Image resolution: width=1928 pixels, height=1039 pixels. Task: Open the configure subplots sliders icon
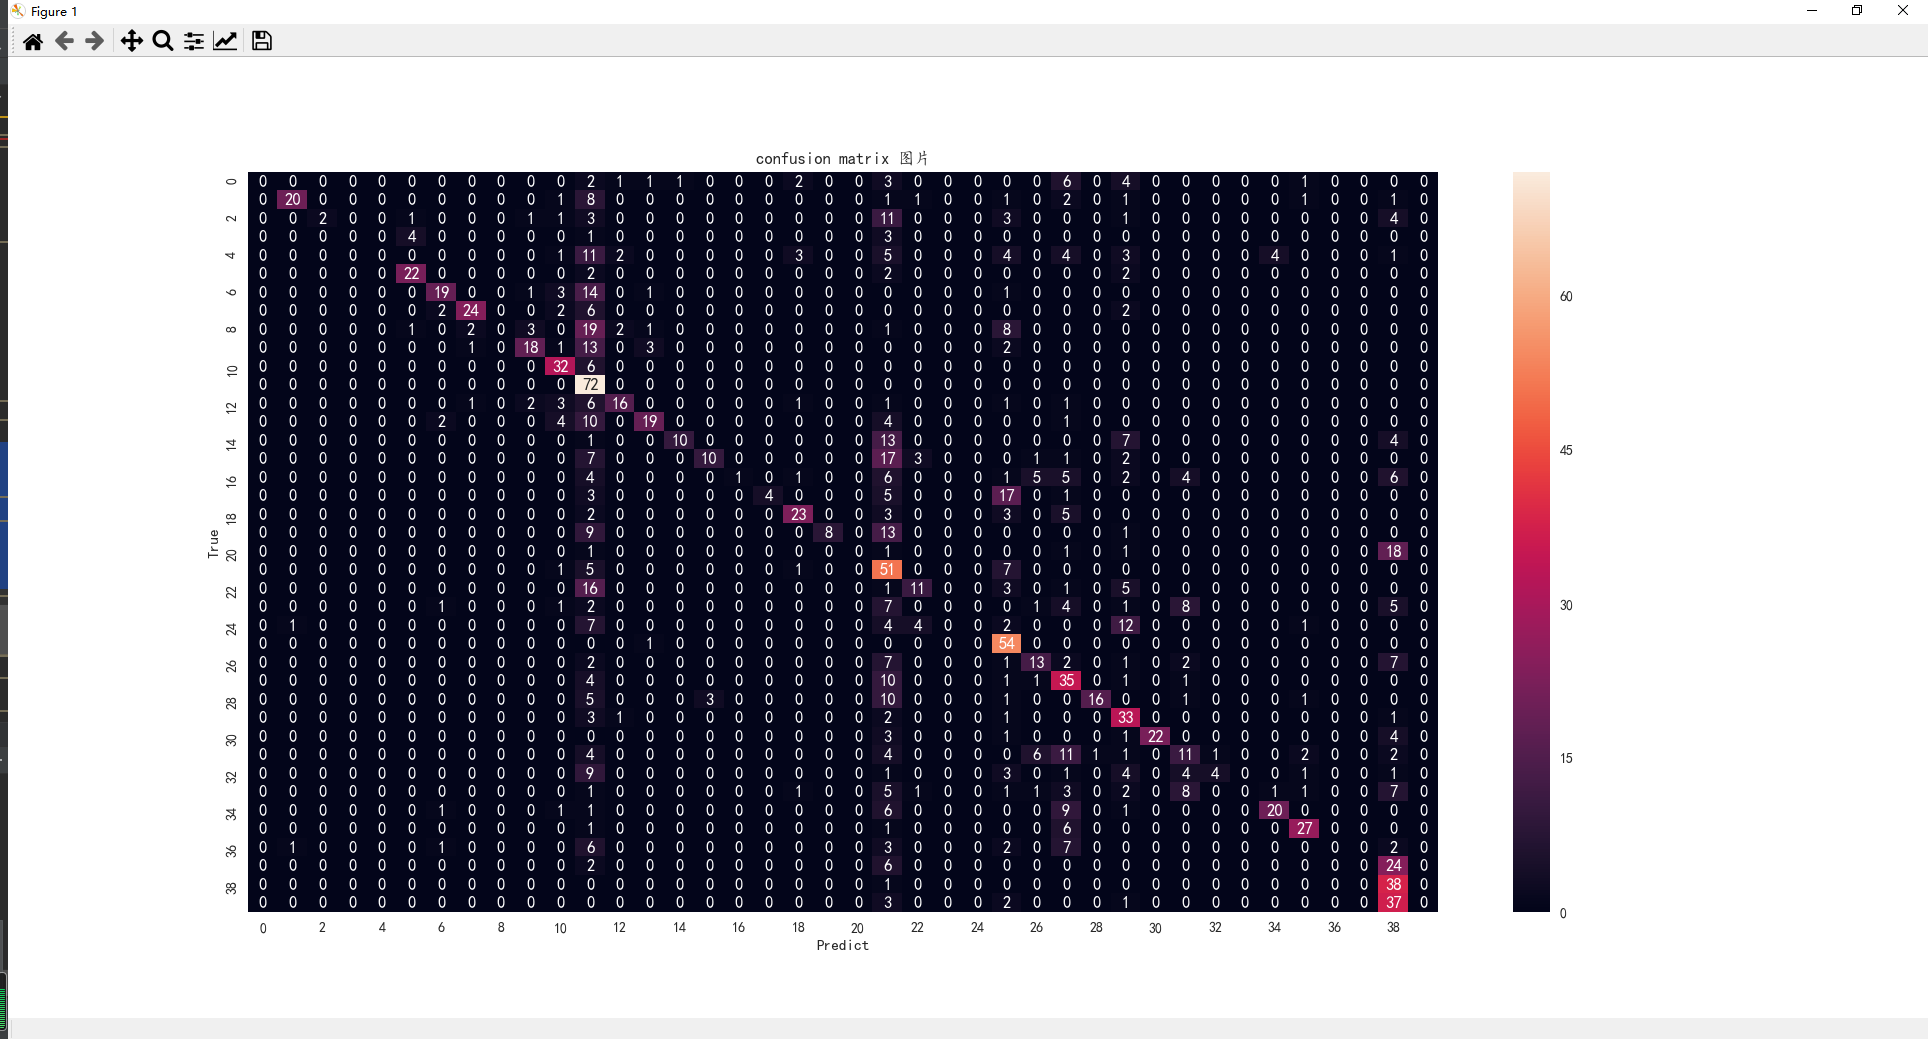[x=193, y=41]
